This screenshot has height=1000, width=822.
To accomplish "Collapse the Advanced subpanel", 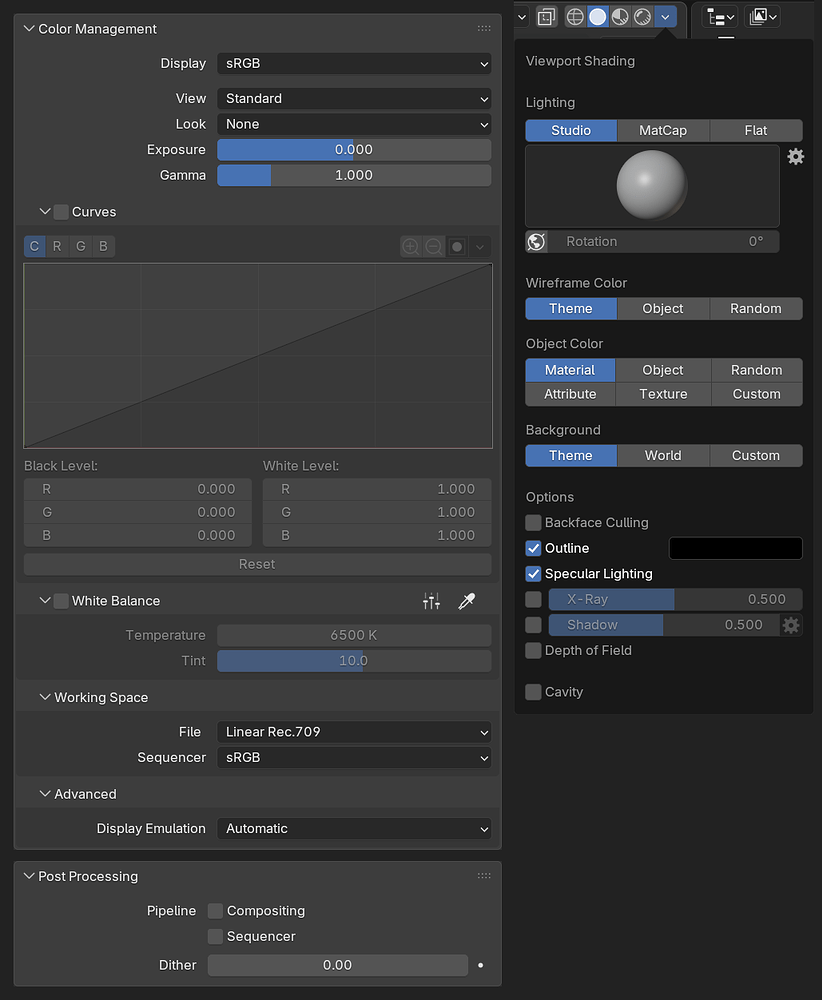I will click(45, 794).
